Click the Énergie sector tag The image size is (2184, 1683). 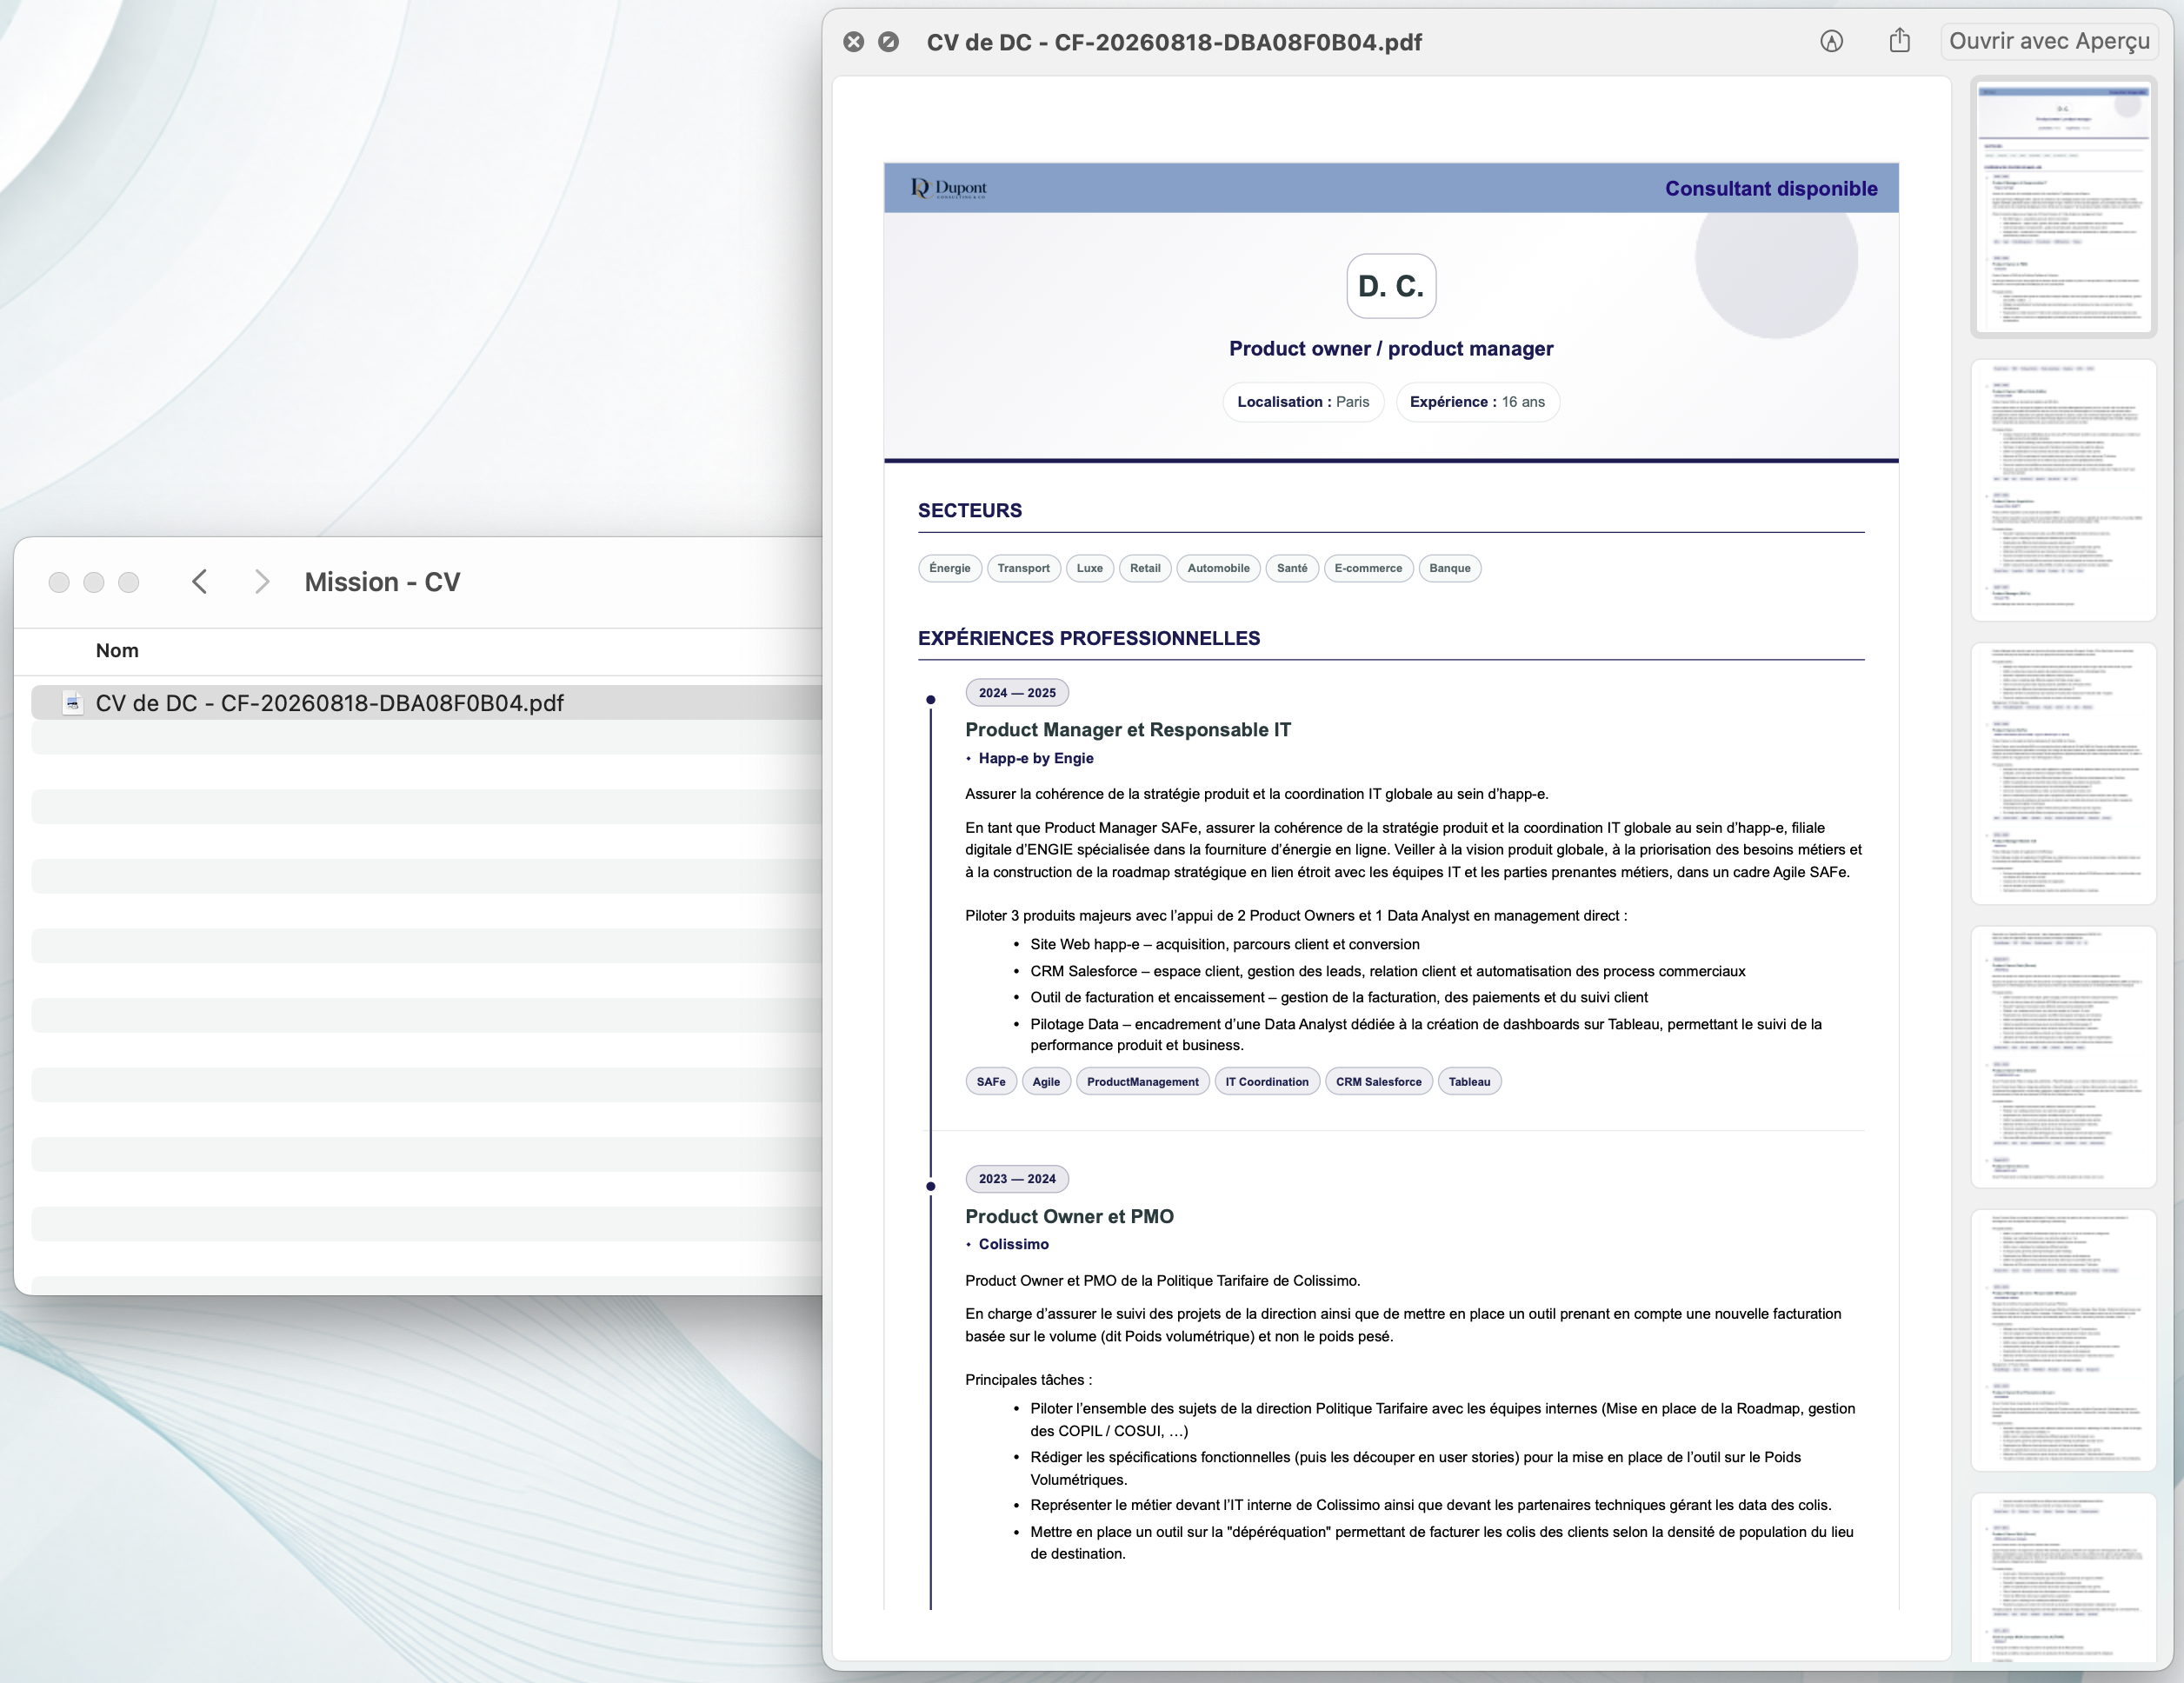tap(949, 568)
